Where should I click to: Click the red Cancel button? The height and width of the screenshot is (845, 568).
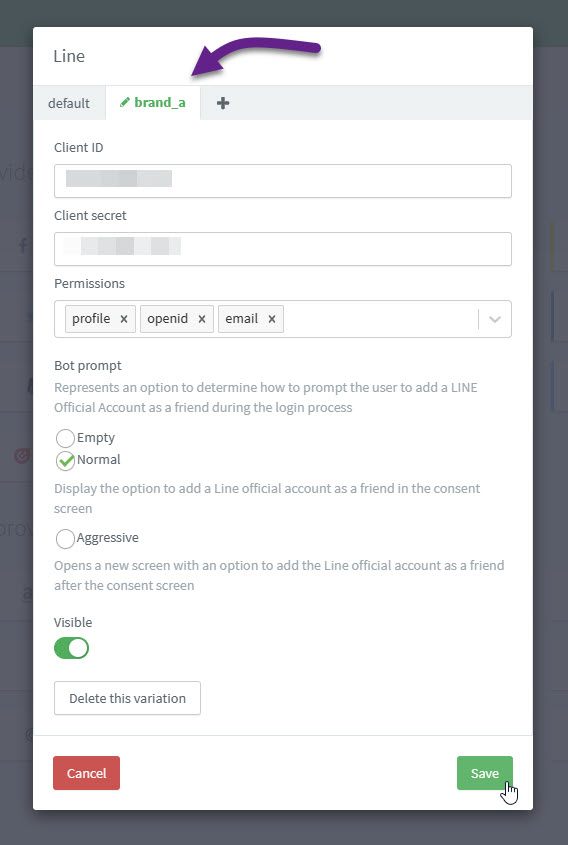(x=86, y=773)
